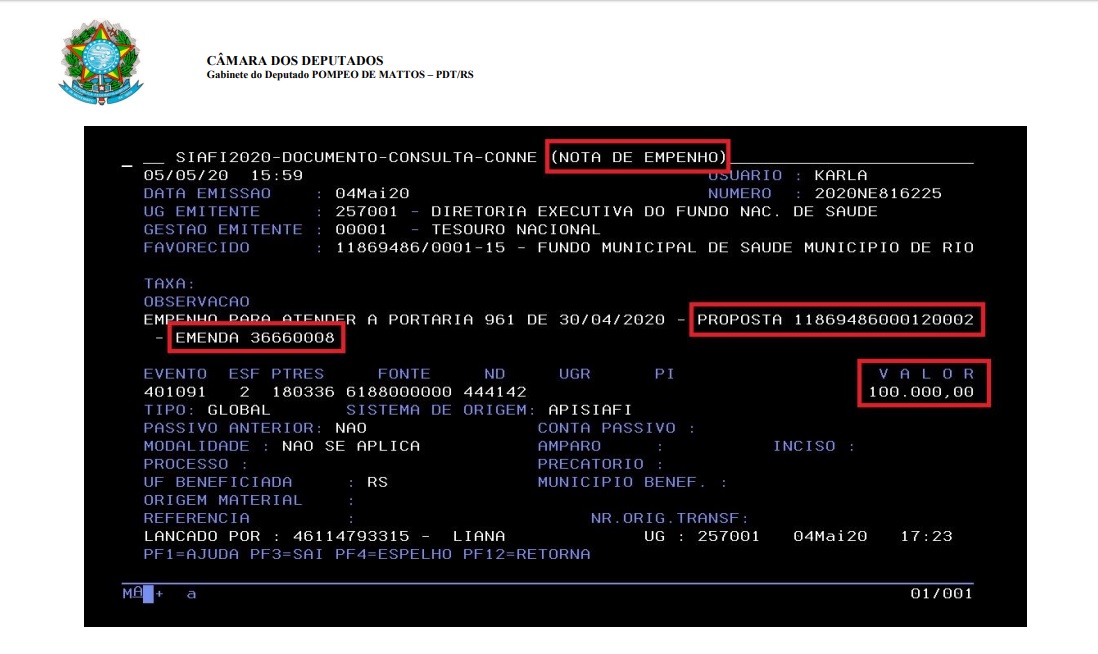The width and height of the screenshot is (1098, 654).
Task: Click PROPOSTA 11869486000120002 text
Action: point(835,320)
